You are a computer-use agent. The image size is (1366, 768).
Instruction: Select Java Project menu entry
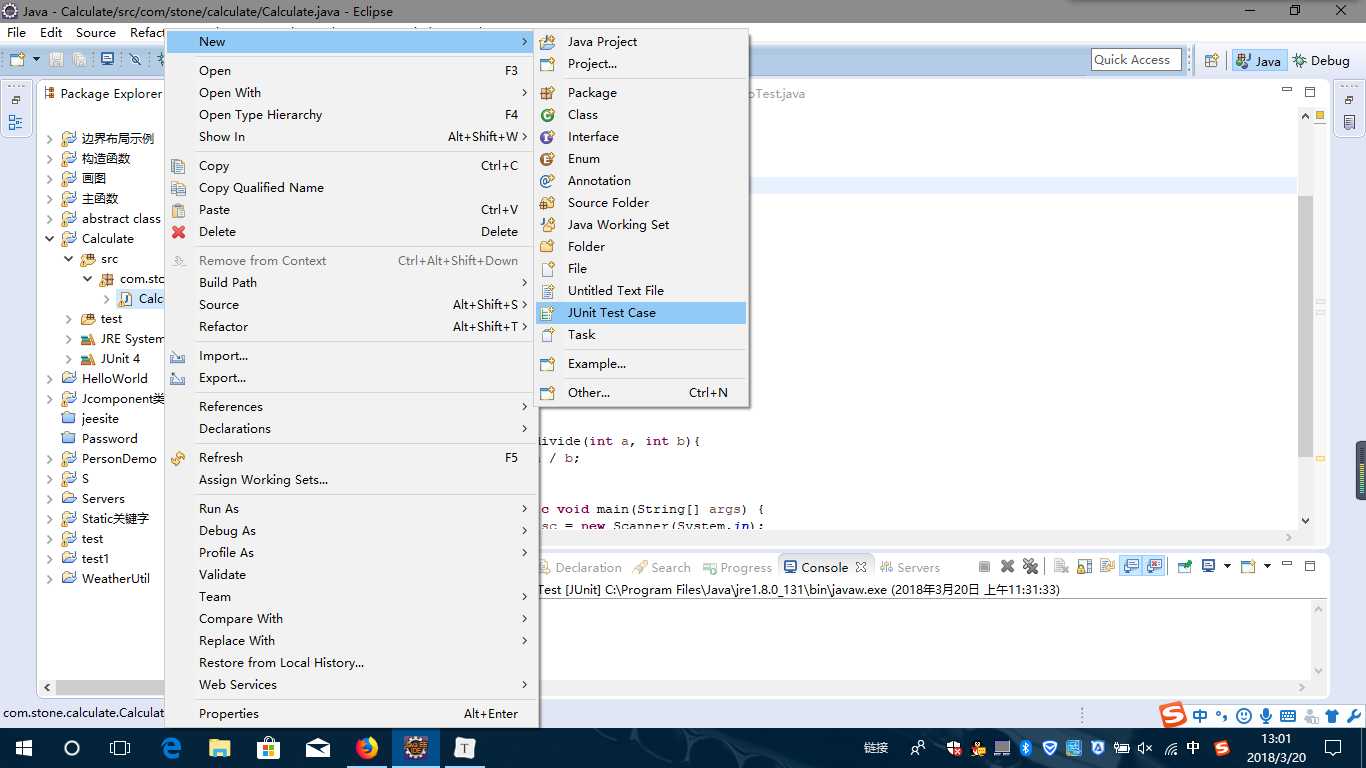pos(641,42)
